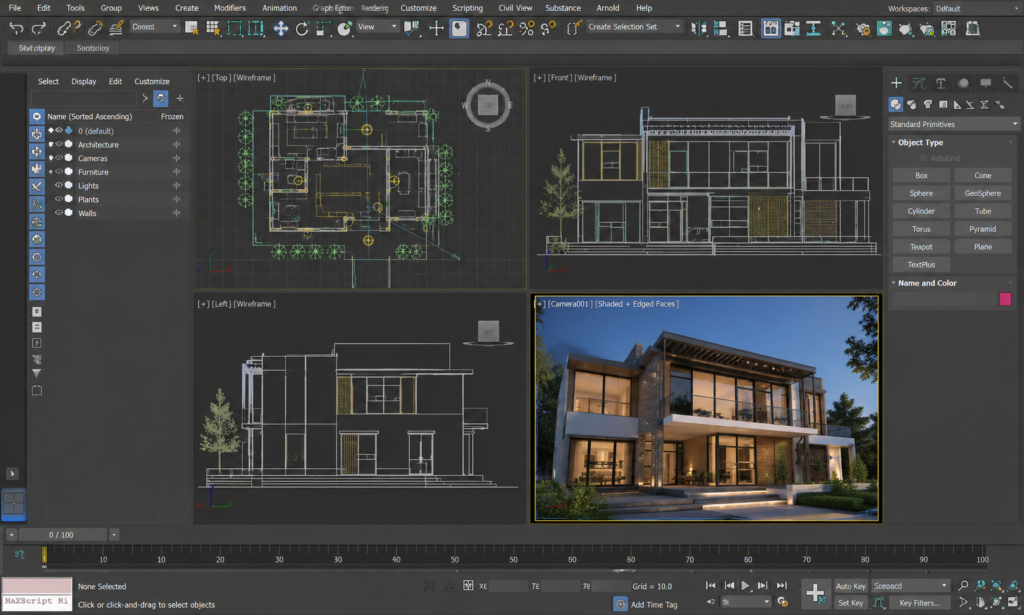Click the Zoom magnifier in navigation controls

tap(963, 586)
